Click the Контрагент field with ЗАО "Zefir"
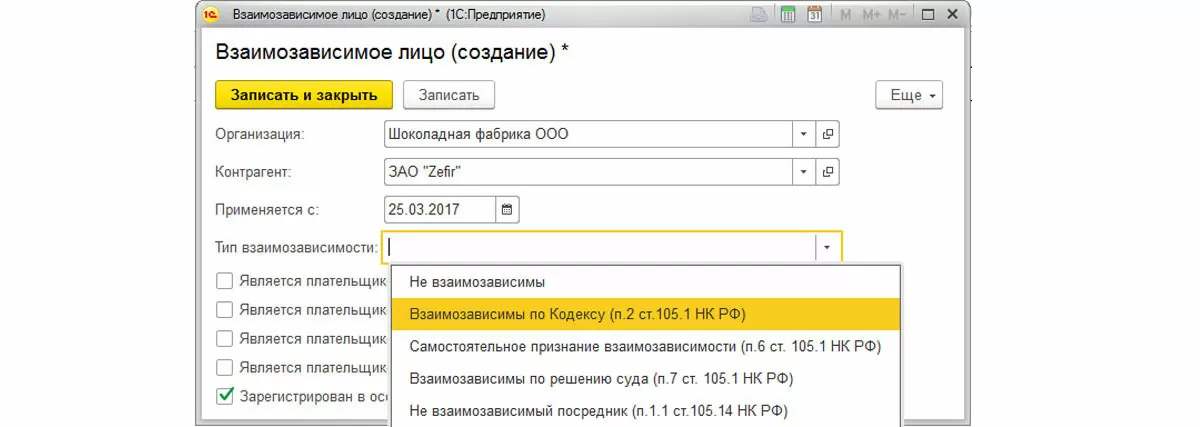The width and height of the screenshot is (1200, 427). coord(589,172)
